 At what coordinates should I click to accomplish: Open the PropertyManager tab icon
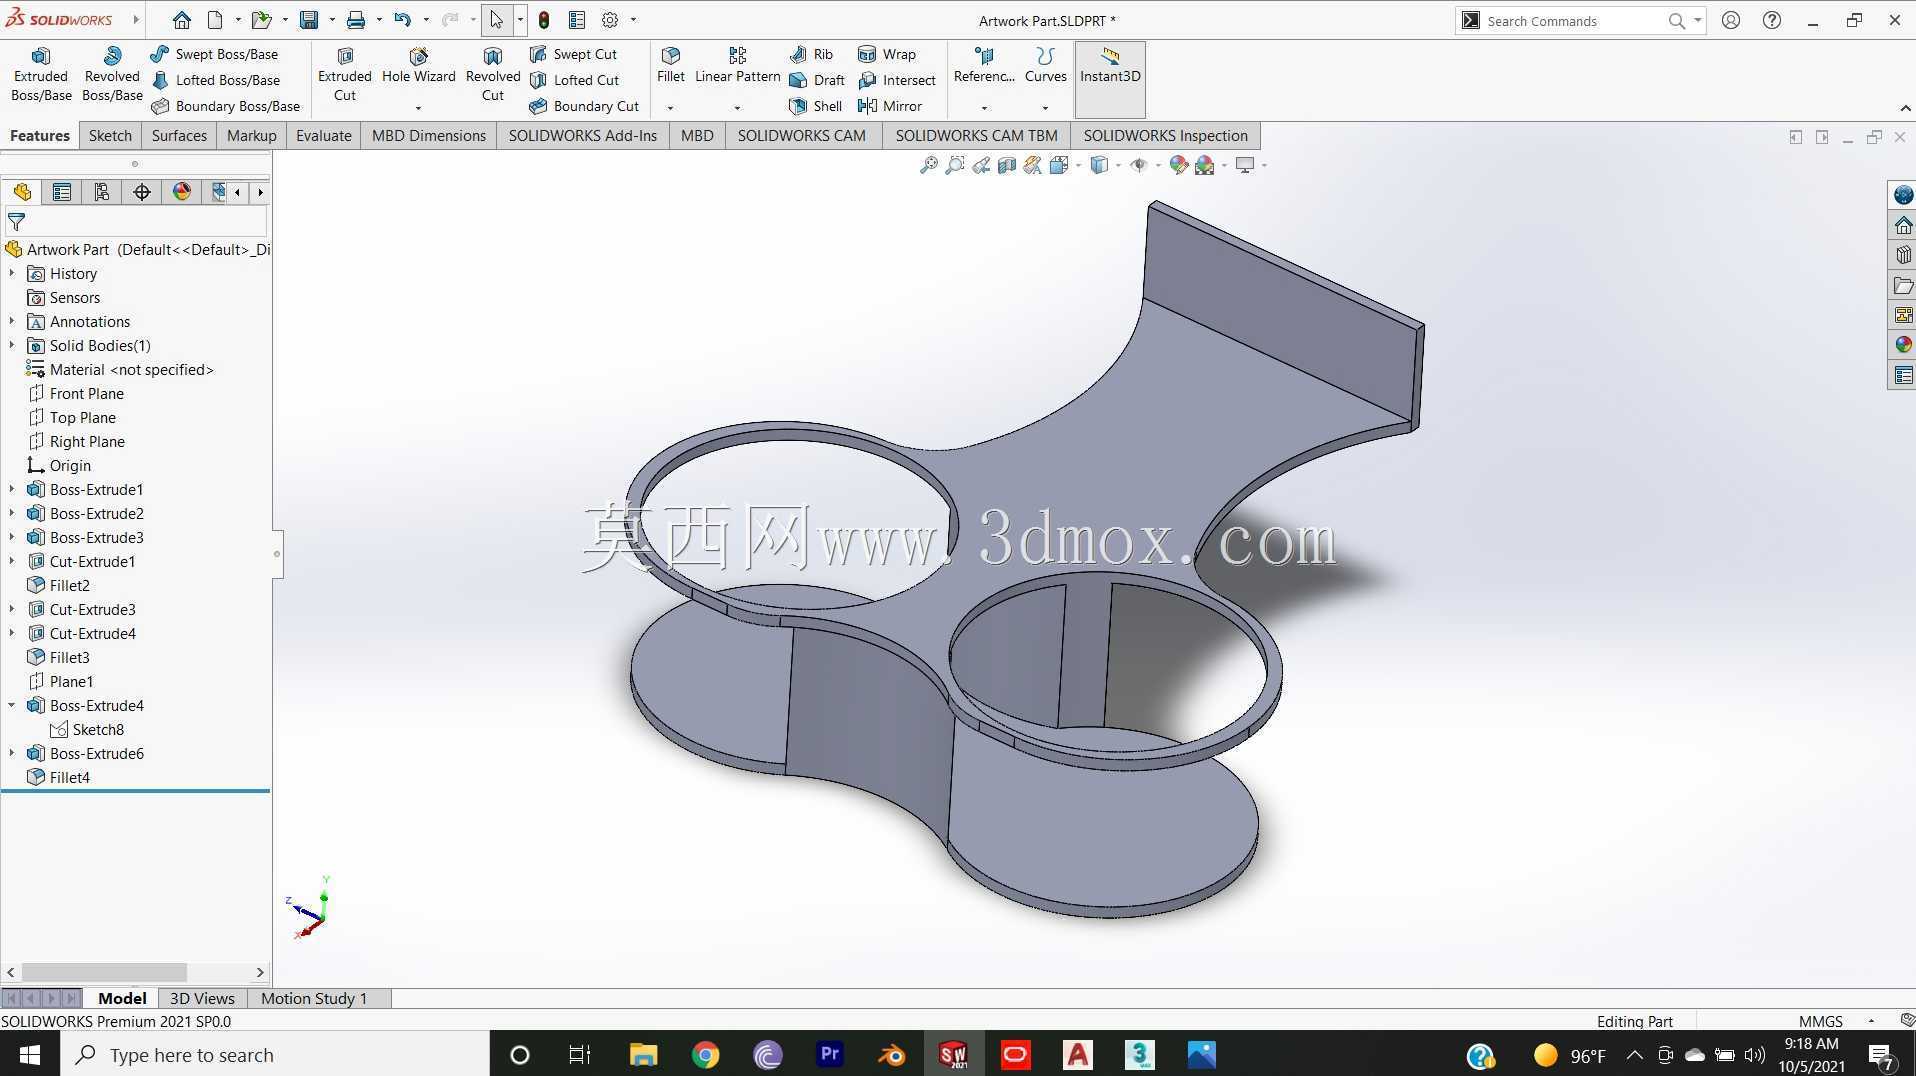62,192
